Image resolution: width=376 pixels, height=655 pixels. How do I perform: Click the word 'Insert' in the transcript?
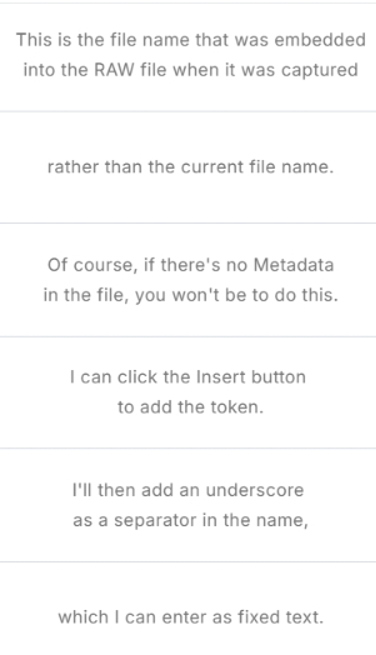pyautogui.click(x=215, y=377)
